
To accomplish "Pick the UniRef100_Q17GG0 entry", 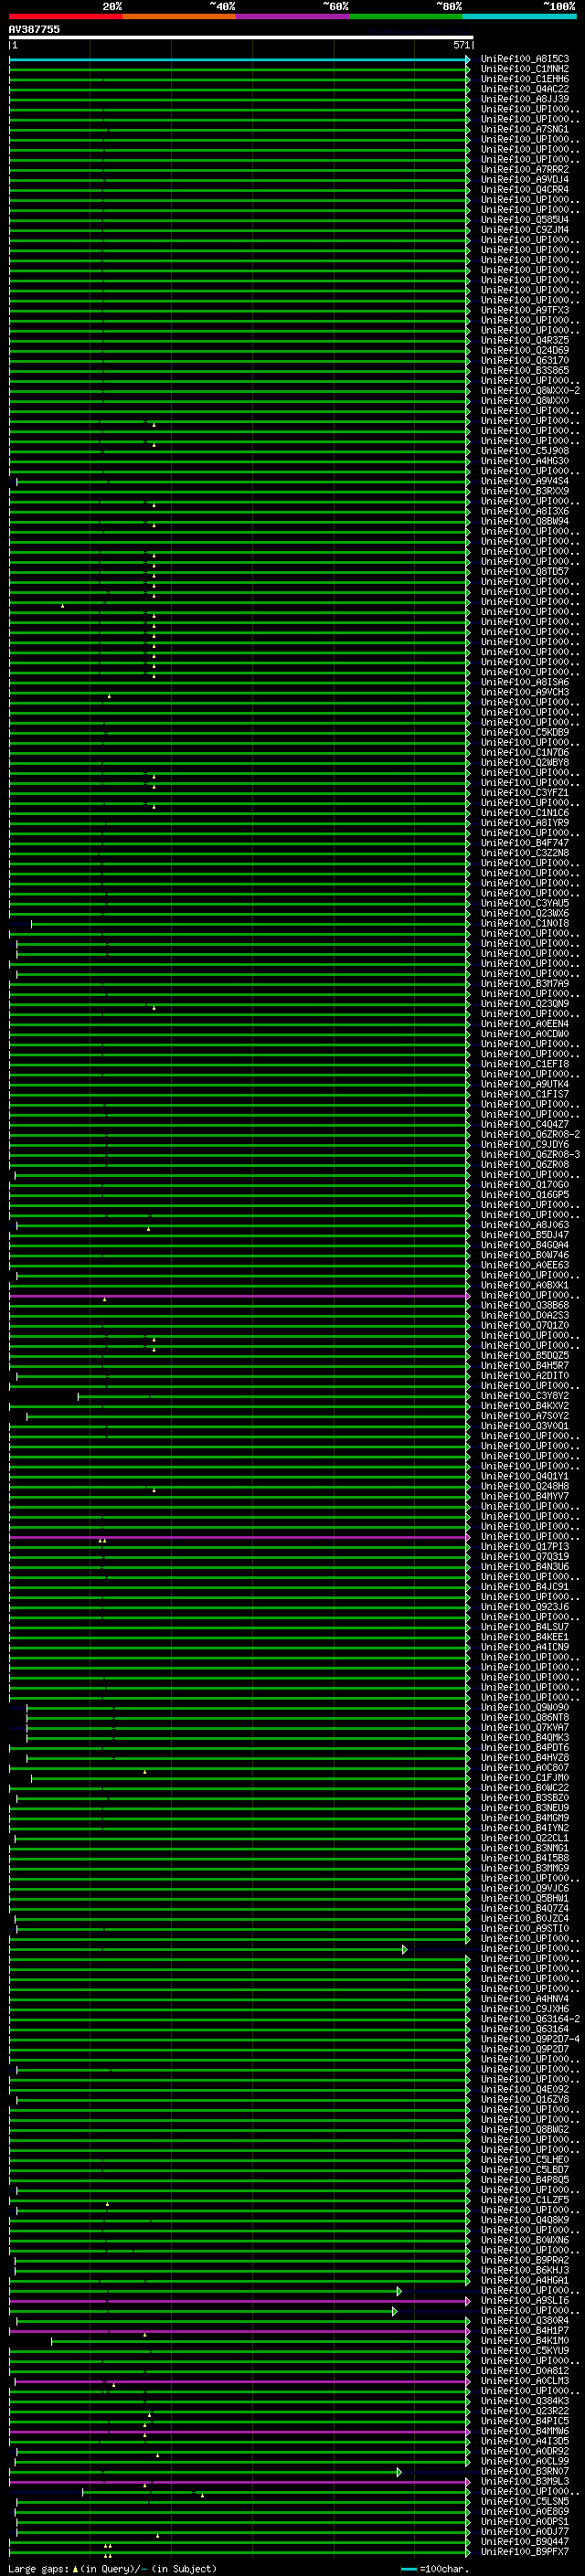I will point(525,1185).
